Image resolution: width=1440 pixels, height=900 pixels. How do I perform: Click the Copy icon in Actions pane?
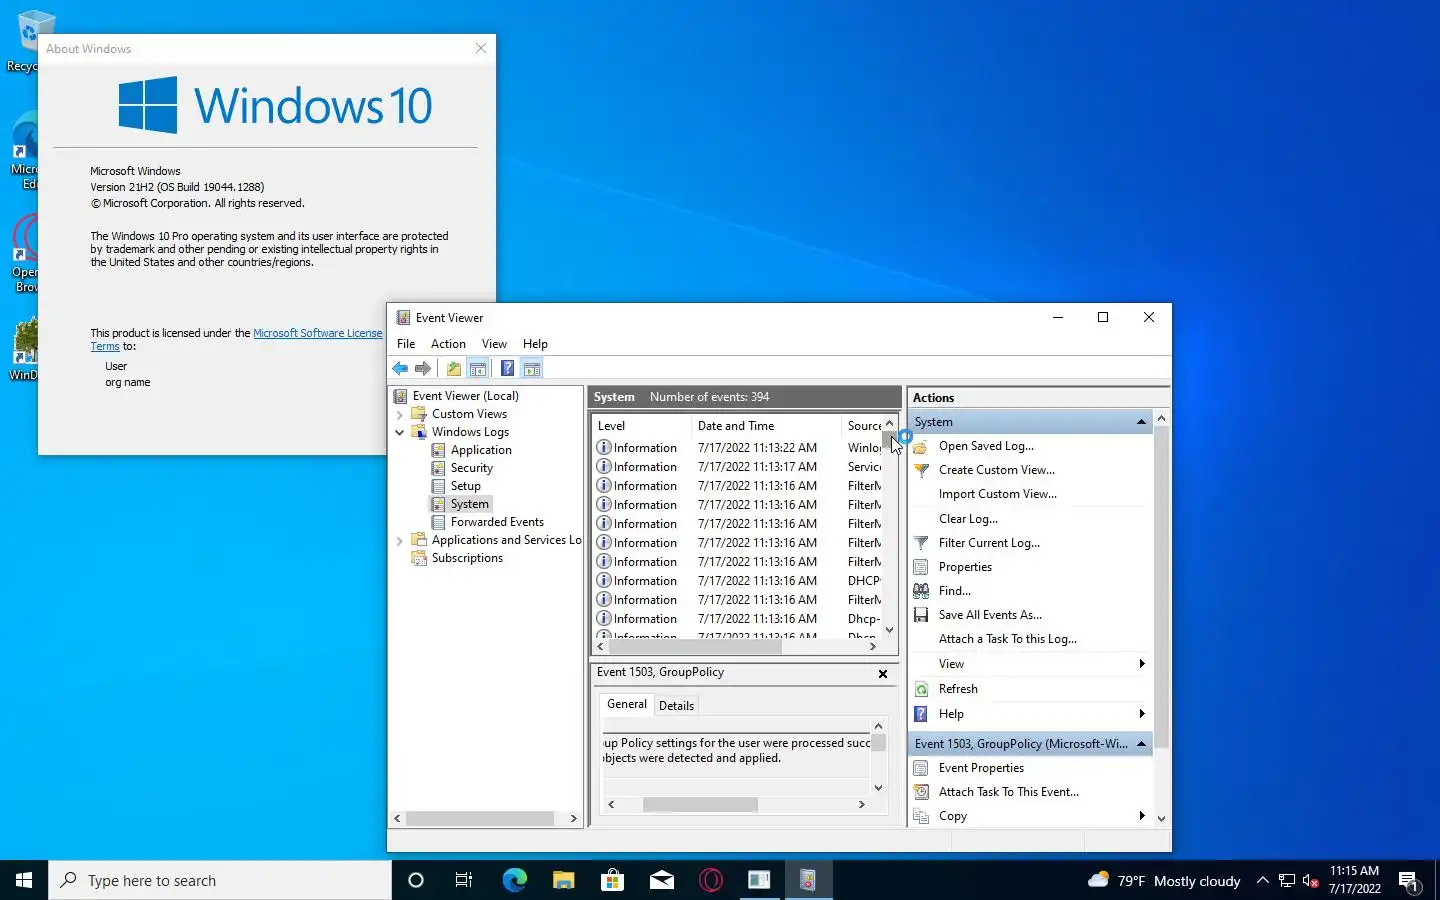click(x=921, y=816)
